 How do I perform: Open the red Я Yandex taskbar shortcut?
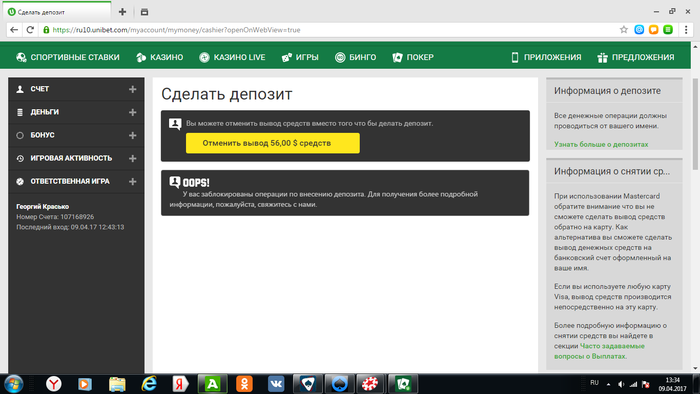coord(180,384)
